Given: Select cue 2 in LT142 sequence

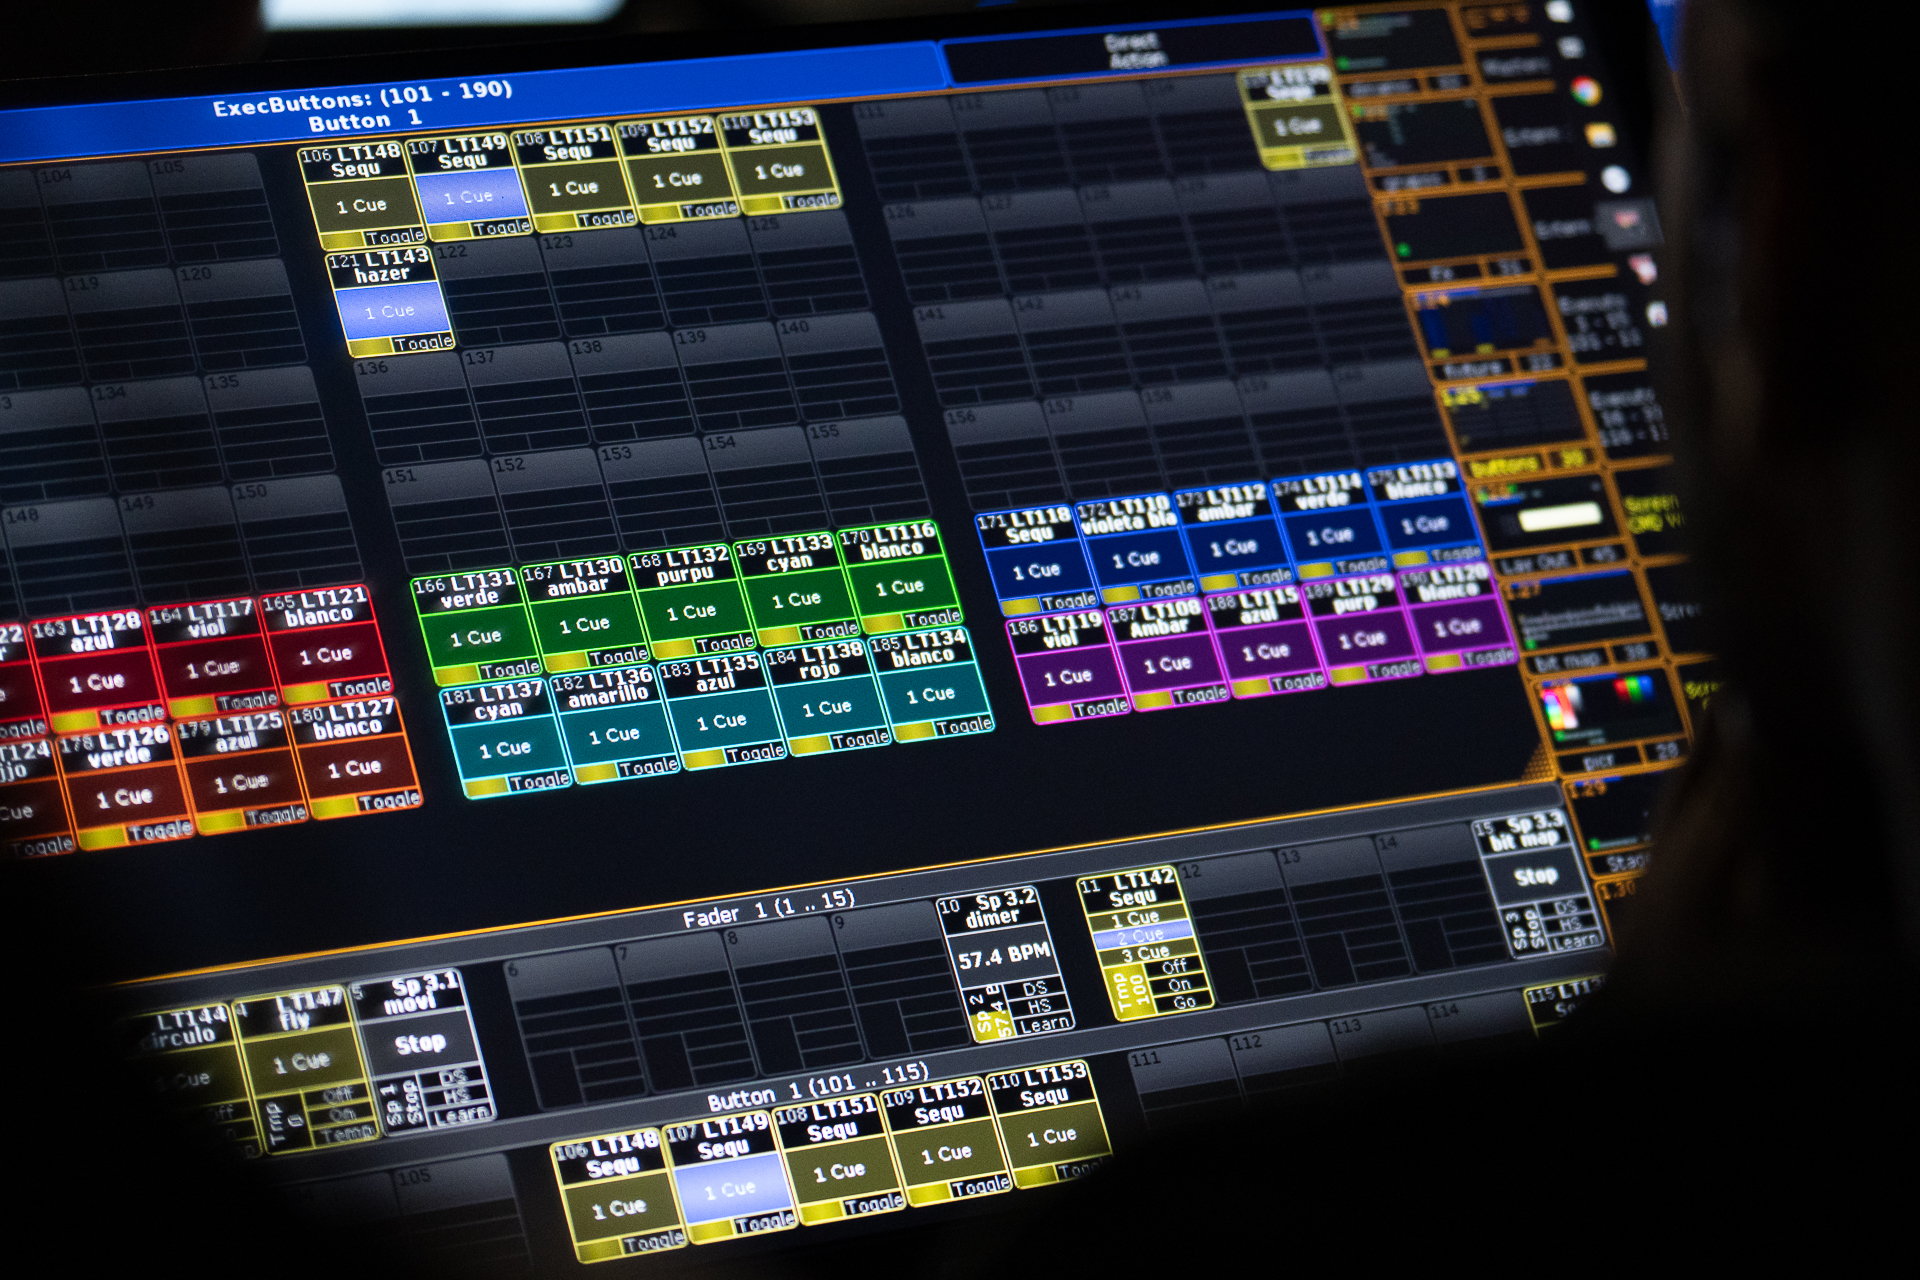Looking at the screenshot, I should [x=1143, y=937].
